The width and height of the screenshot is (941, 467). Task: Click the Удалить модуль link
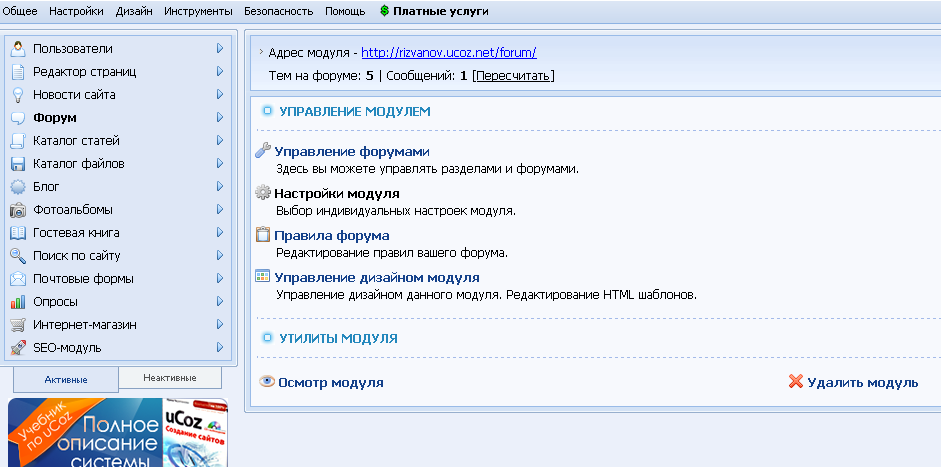click(x=862, y=382)
